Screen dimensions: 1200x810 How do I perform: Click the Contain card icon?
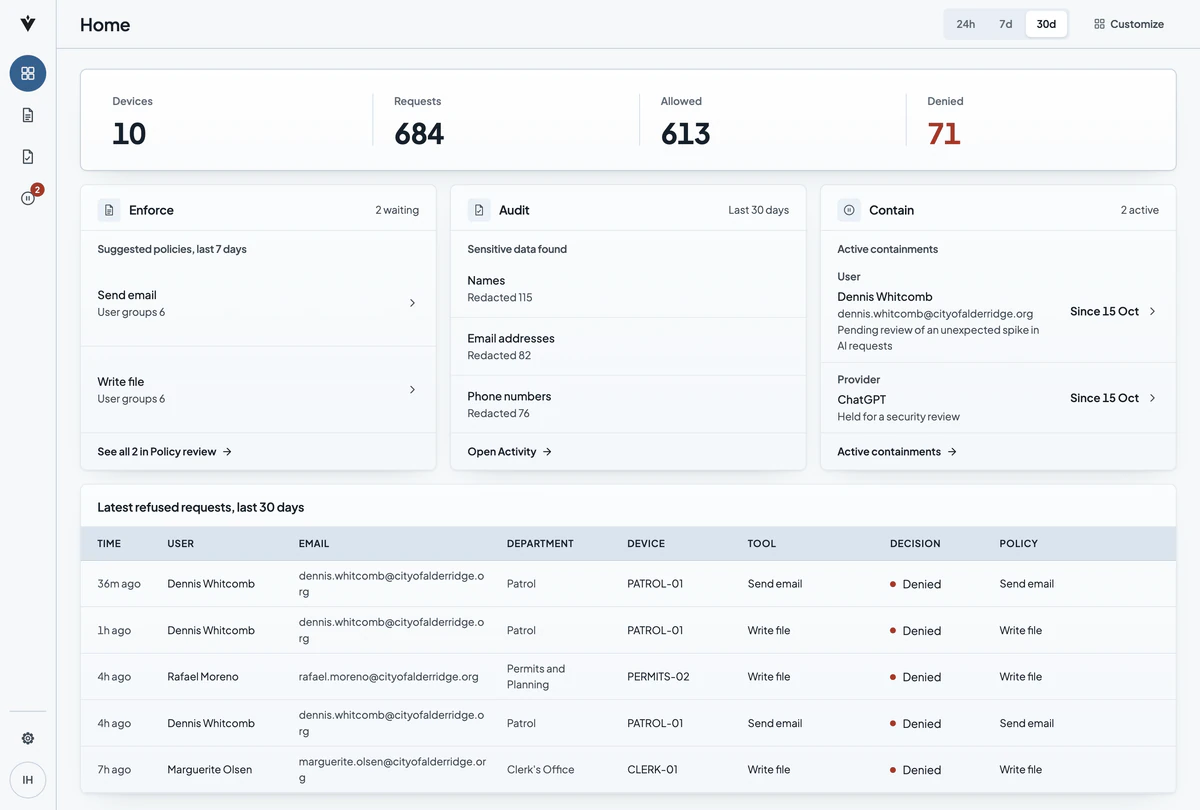849,210
